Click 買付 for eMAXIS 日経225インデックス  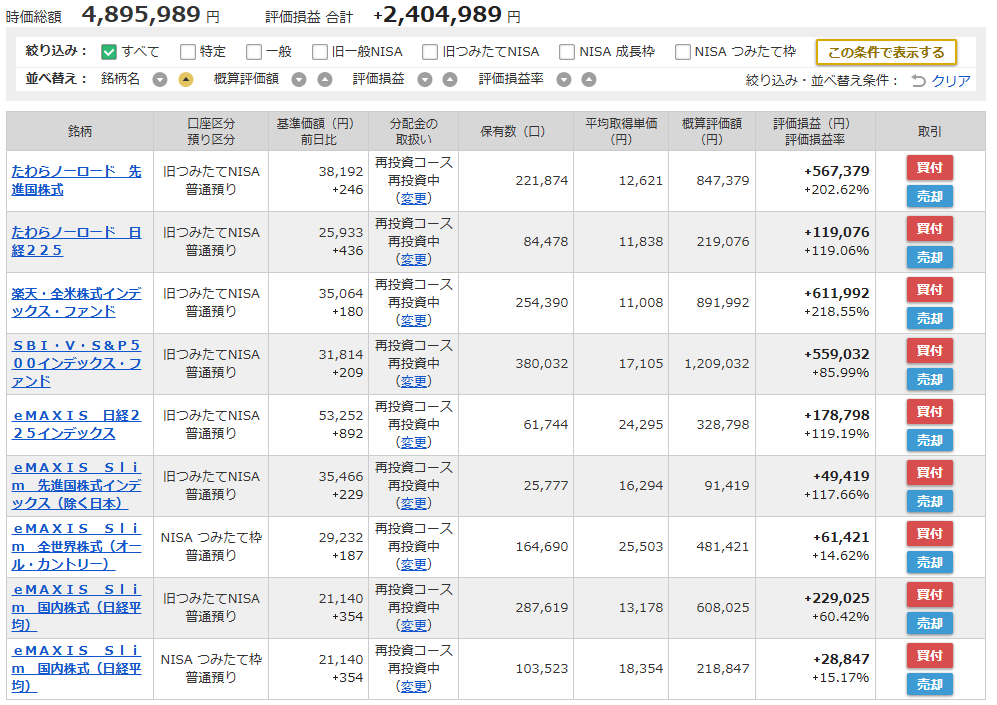click(930, 412)
